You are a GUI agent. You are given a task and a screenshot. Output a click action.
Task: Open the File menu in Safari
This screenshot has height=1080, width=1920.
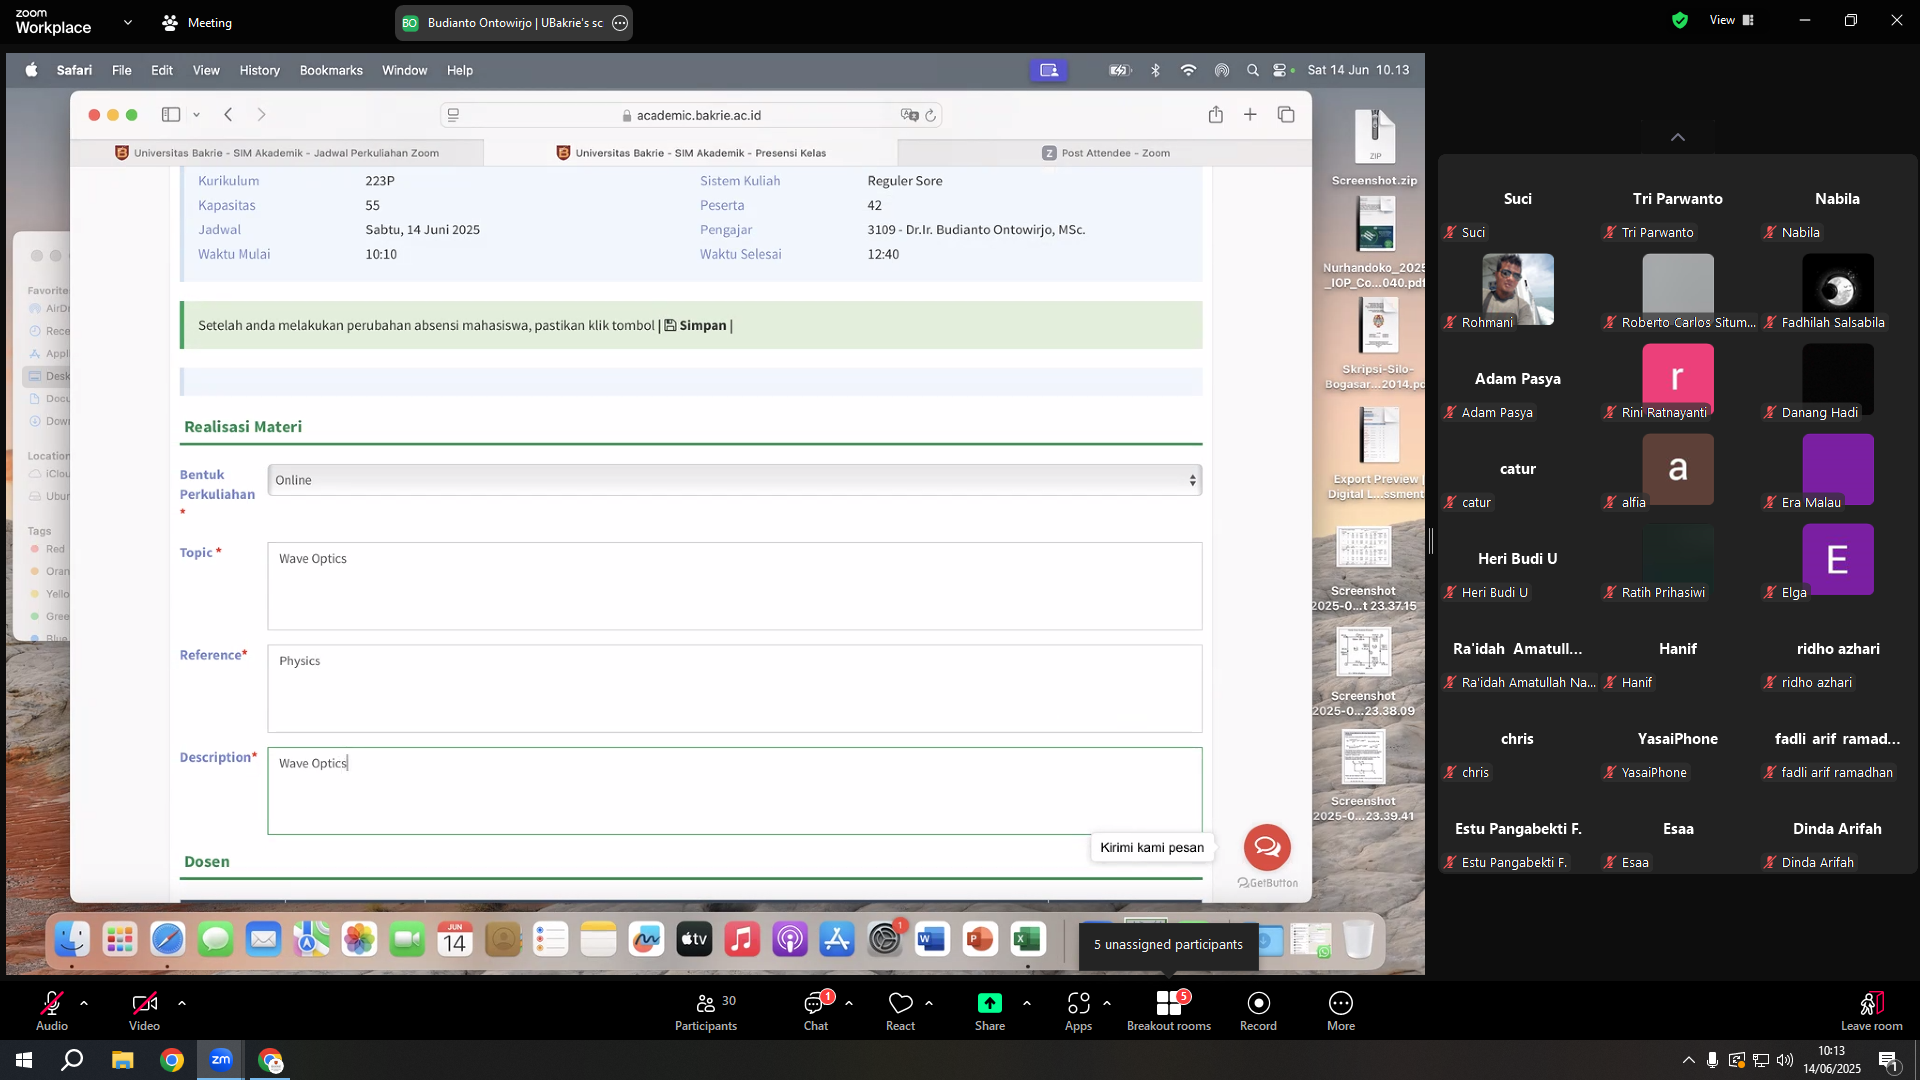(122, 70)
